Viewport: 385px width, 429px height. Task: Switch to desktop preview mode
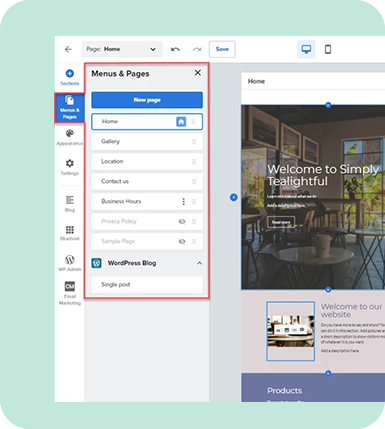pos(306,49)
